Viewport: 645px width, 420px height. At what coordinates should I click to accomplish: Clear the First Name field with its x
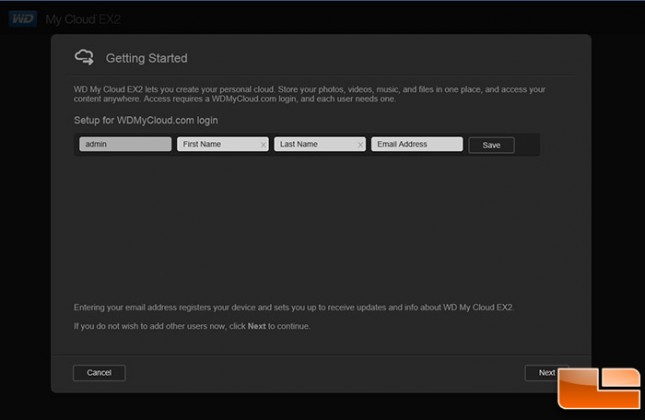263,144
